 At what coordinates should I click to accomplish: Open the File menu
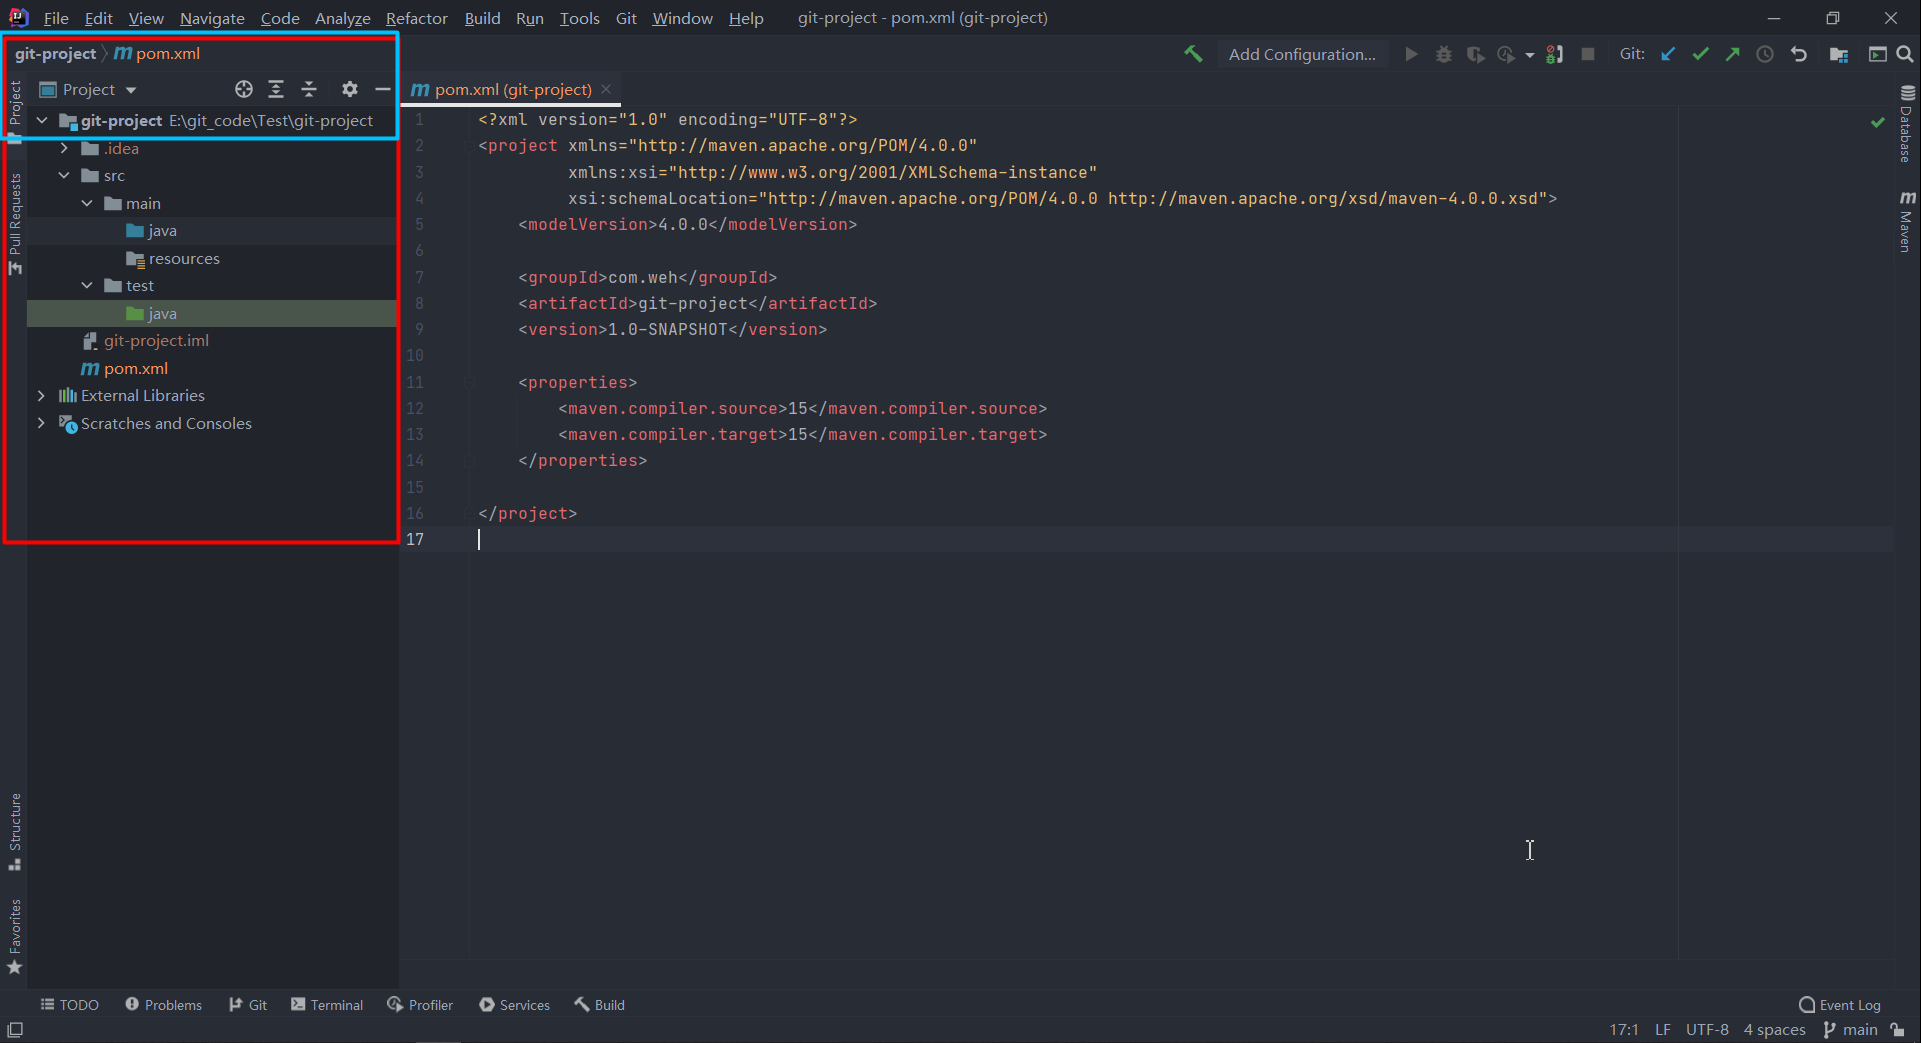pos(56,18)
